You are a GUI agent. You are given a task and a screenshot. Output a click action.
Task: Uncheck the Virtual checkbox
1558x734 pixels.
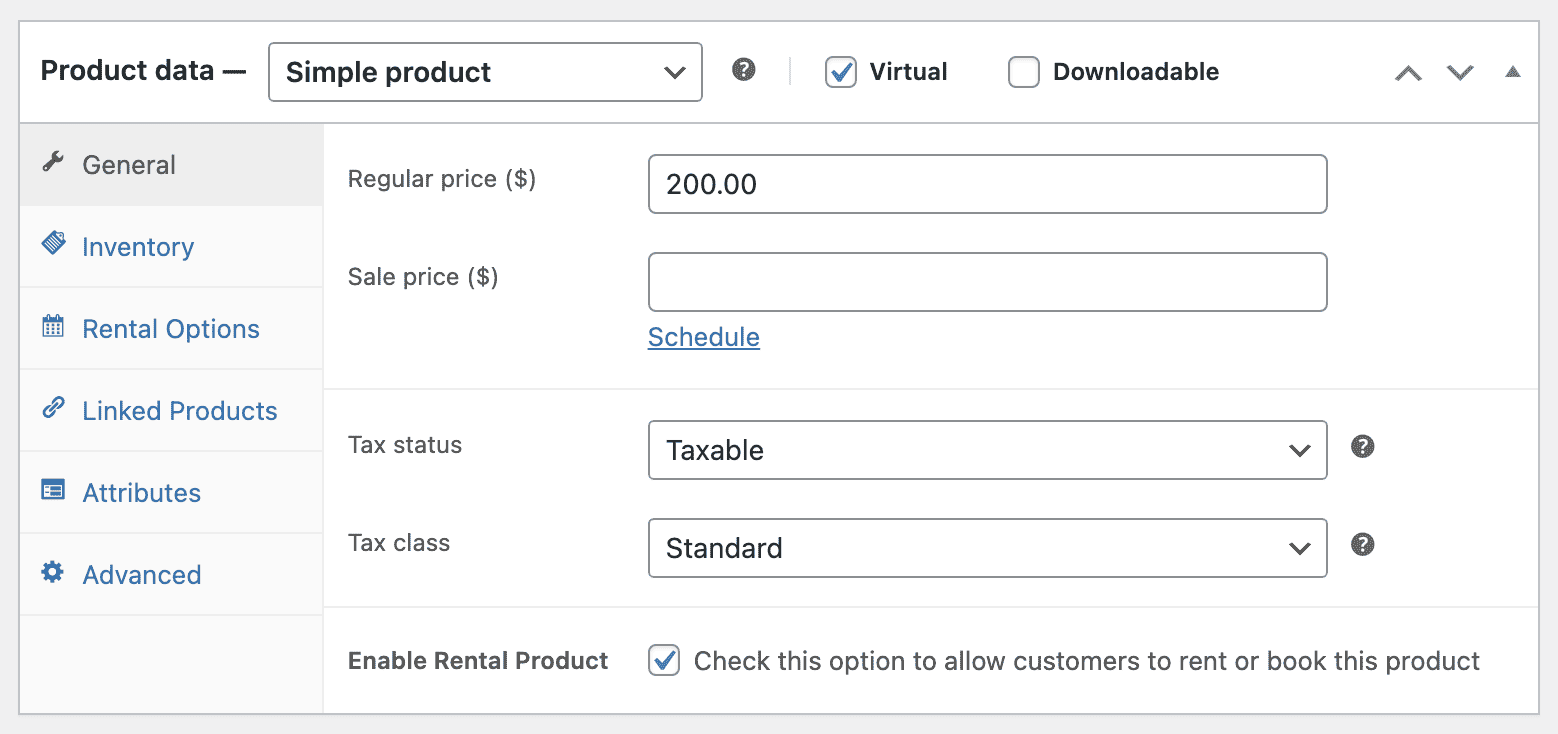[x=842, y=71]
